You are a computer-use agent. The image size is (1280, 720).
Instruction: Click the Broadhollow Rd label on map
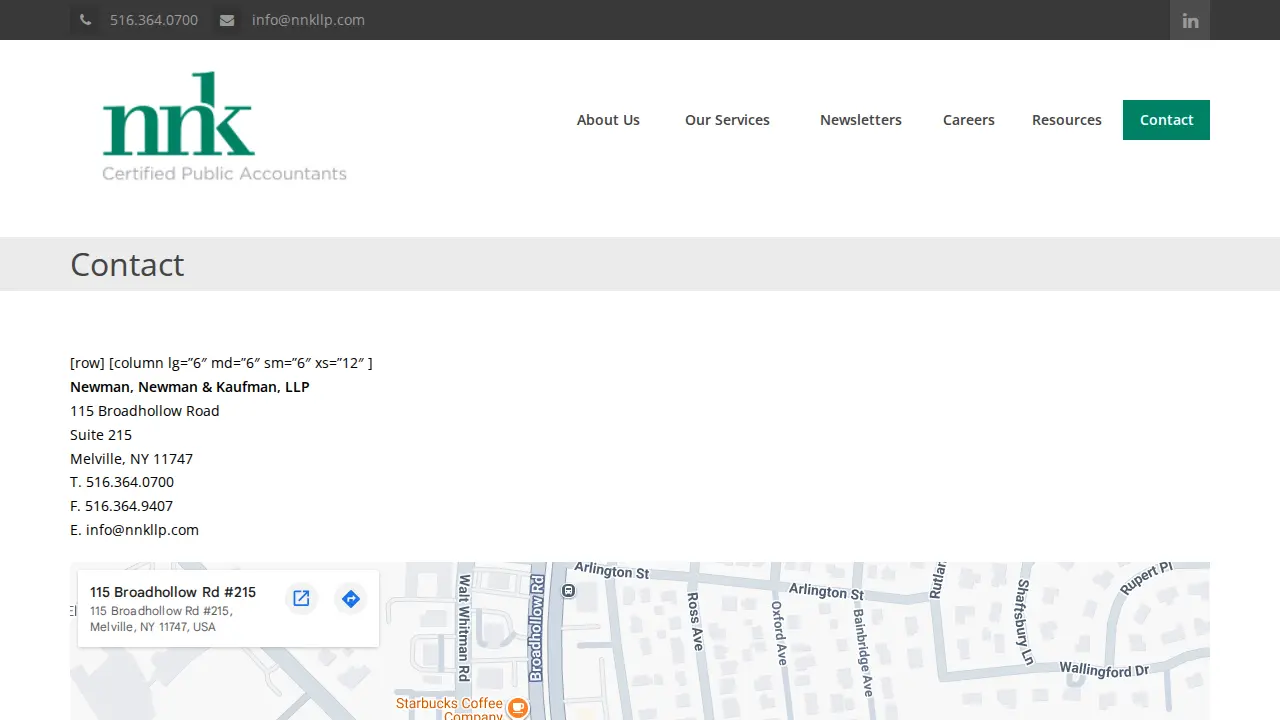pos(536,629)
